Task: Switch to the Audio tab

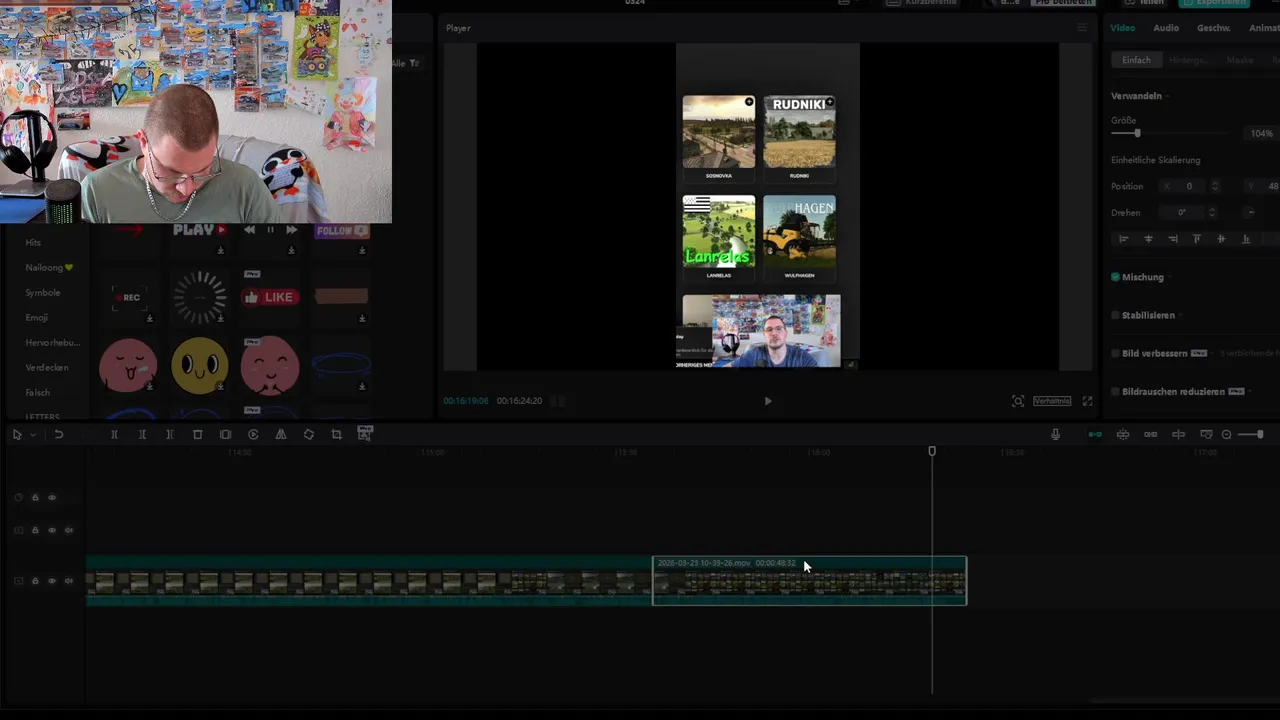Action: pos(1166,28)
